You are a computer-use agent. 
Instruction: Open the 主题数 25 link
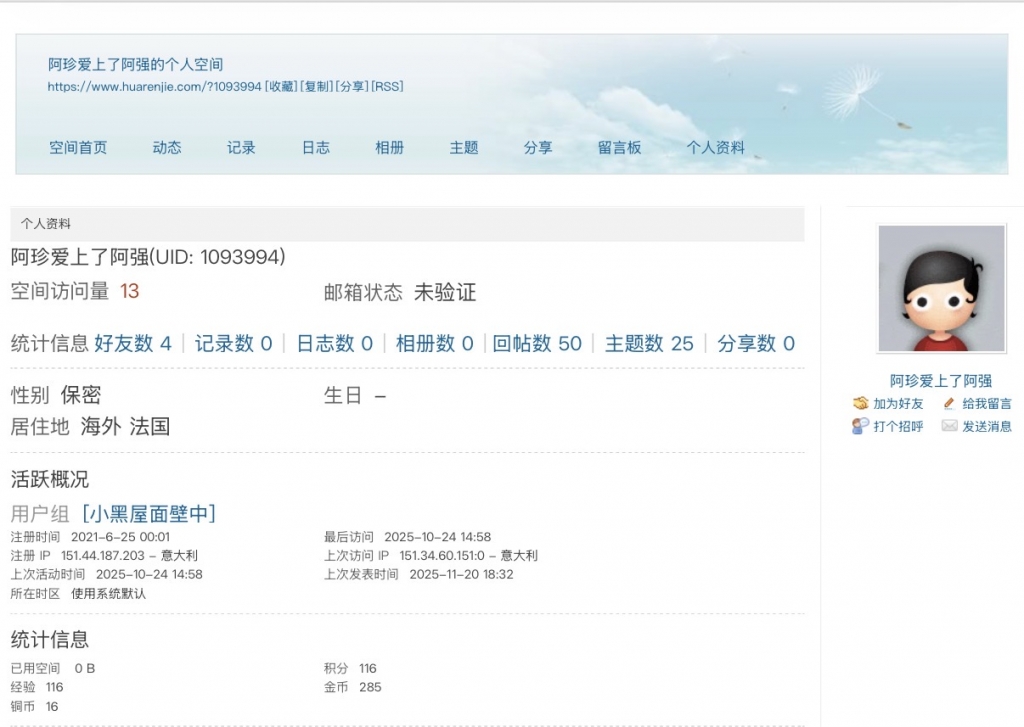[x=649, y=344]
